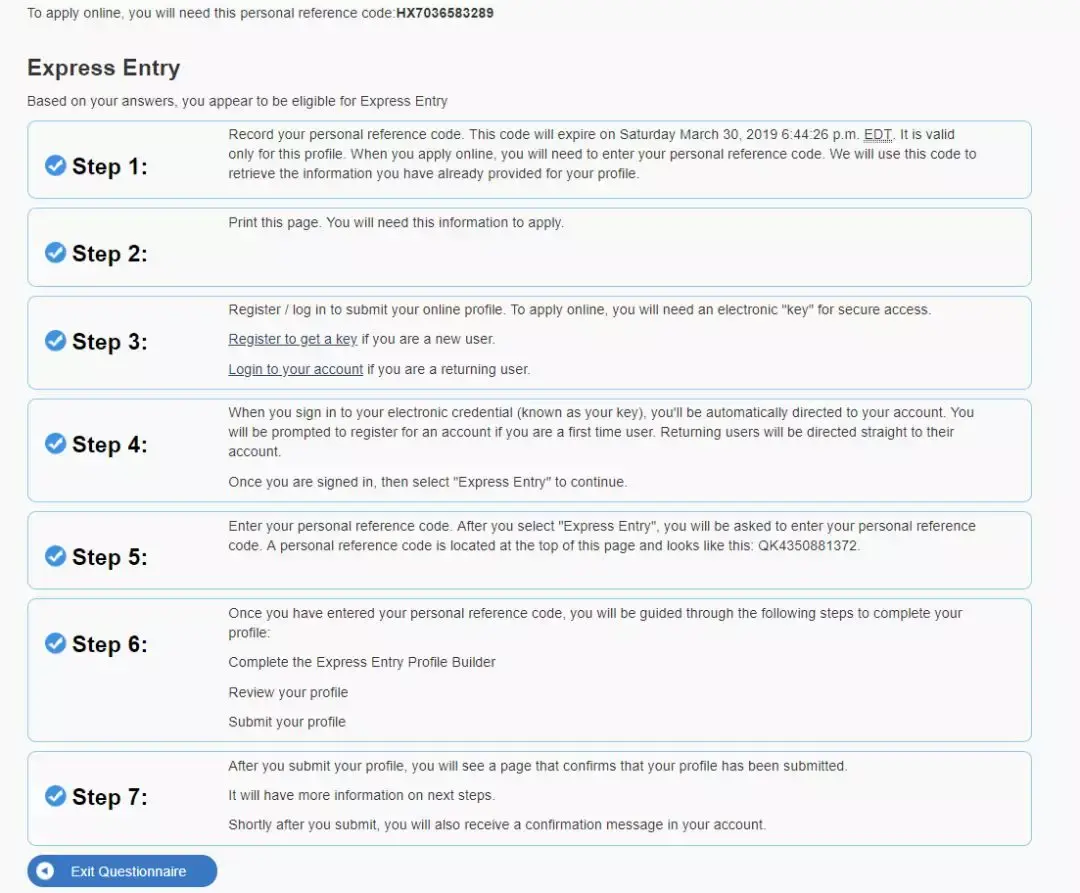The height and width of the screenshot is (893, 1080).
Task: Click the Step 2 blue checkmark icon
Action: pyautogui.click(x=56, y=253)
